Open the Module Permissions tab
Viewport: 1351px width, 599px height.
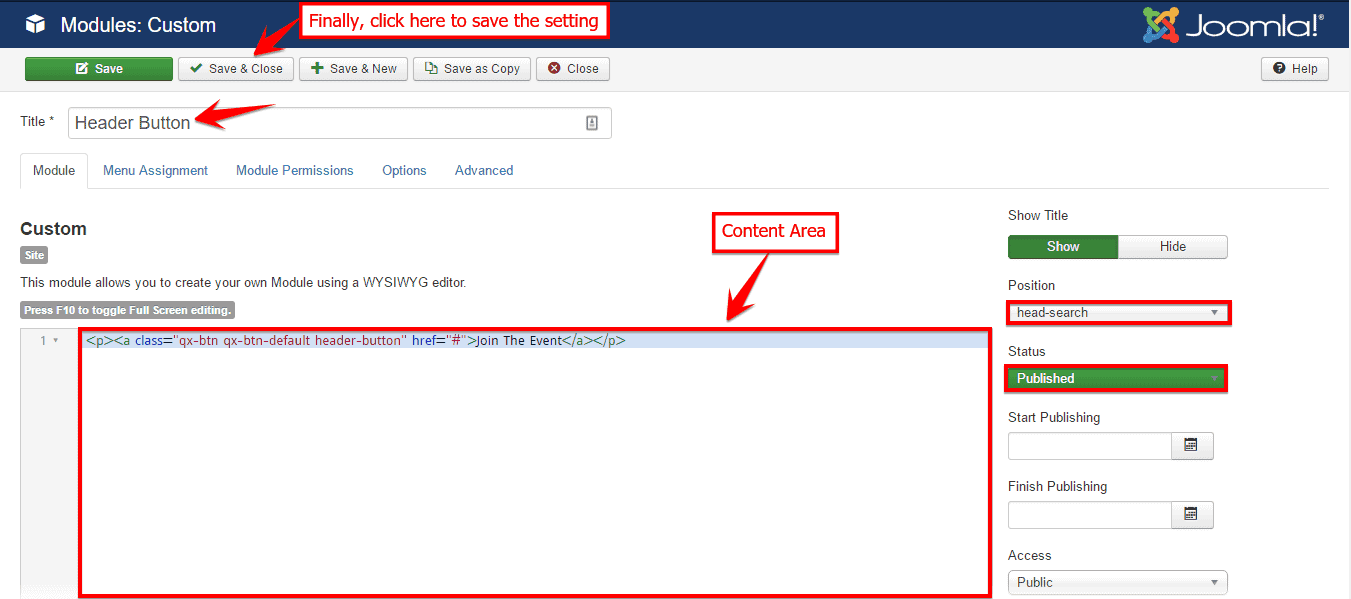click(294, 171)
